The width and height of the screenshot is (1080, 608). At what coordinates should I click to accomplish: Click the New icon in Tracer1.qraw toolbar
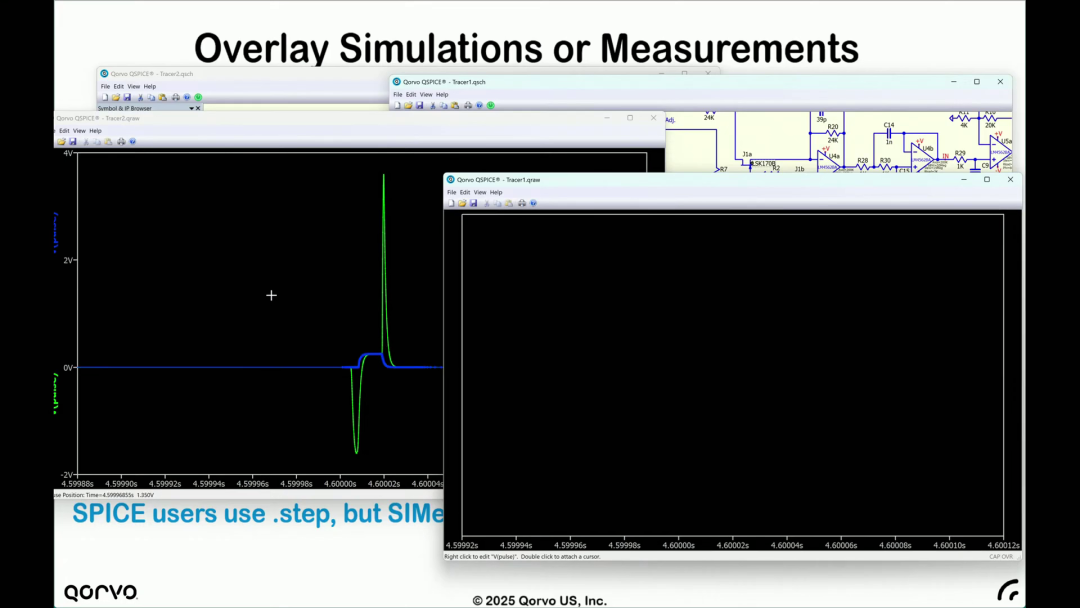[x=450, y=204]
